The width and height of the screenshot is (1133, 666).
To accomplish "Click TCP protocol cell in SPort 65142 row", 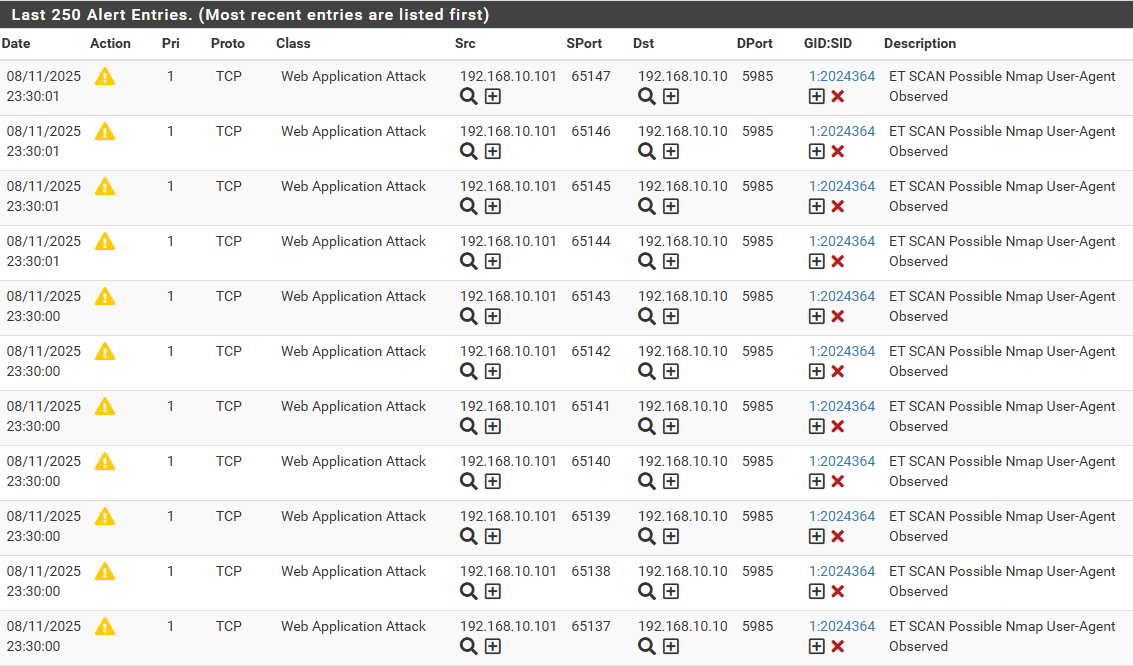I will pos(228,351).
